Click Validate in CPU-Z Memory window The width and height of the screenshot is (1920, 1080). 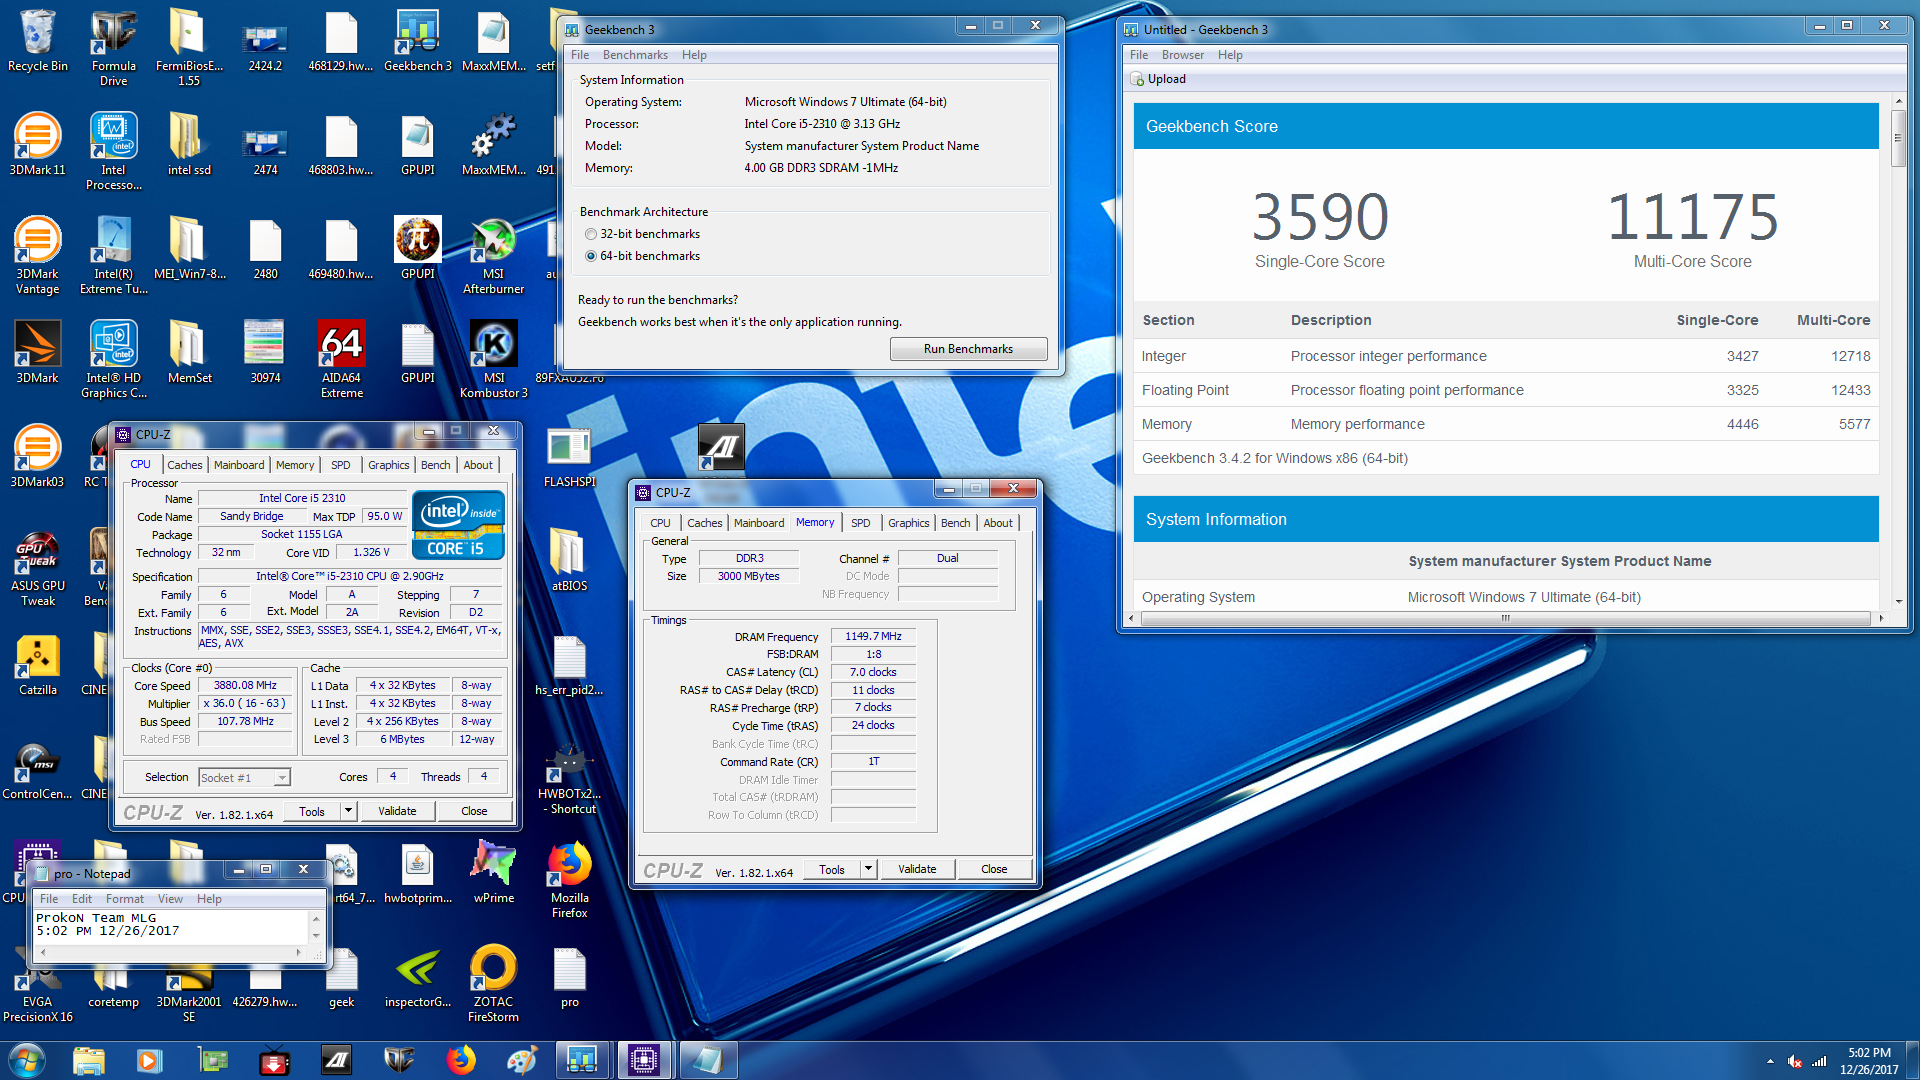click(917, 869)
